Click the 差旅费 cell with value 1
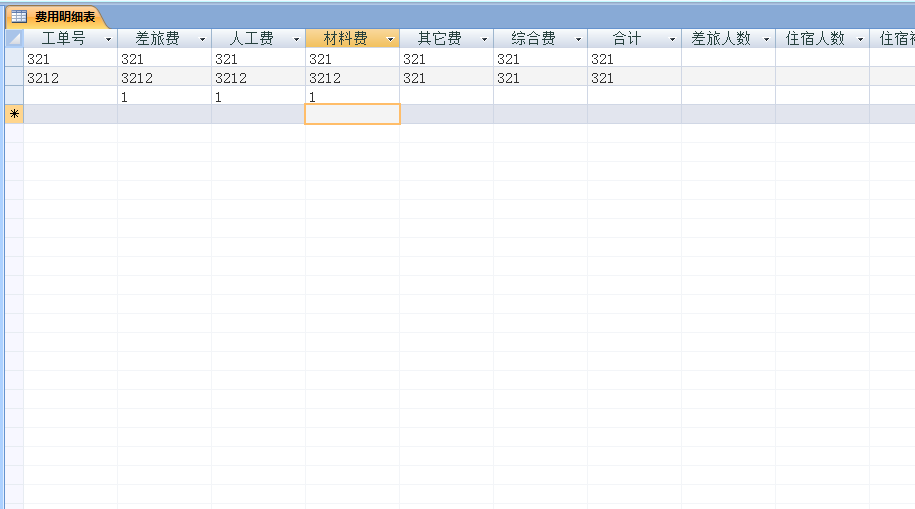 (x=164, y=97)
